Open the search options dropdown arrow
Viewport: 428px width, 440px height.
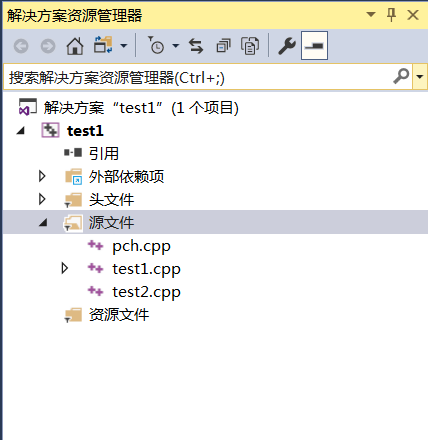420,77
